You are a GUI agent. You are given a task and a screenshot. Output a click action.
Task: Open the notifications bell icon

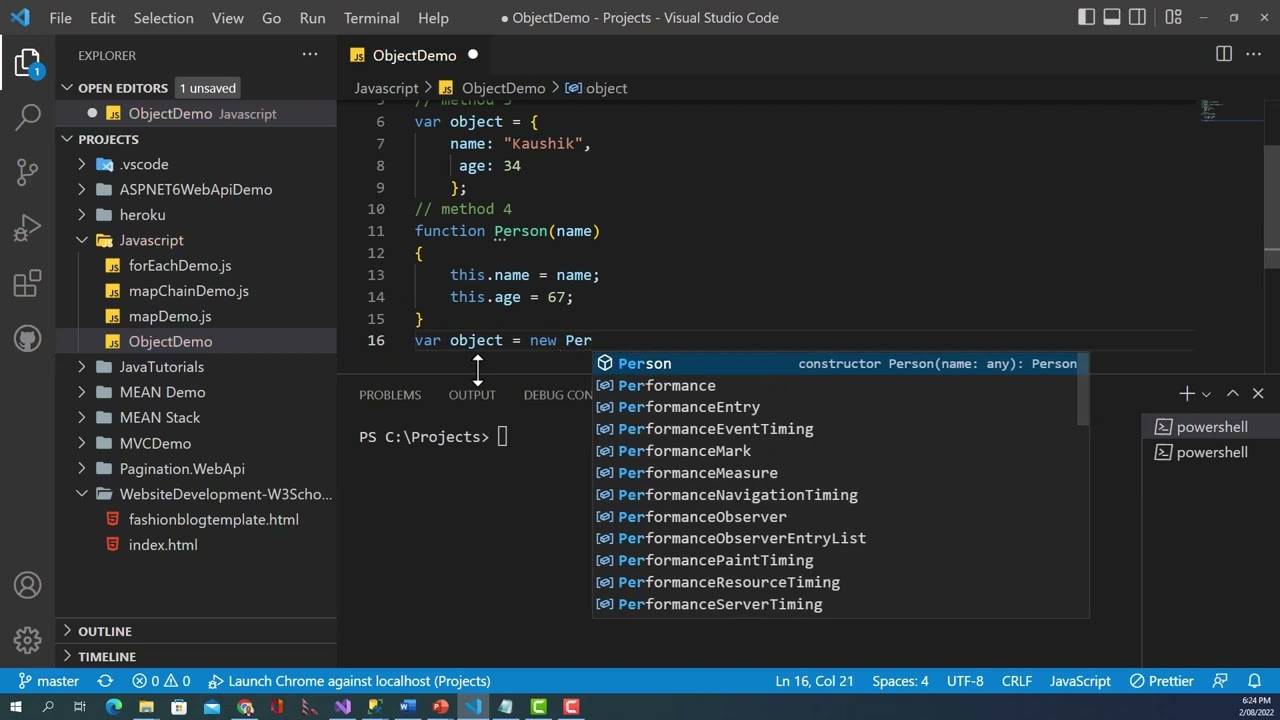pyautogui.click(x=1254, y=681)
